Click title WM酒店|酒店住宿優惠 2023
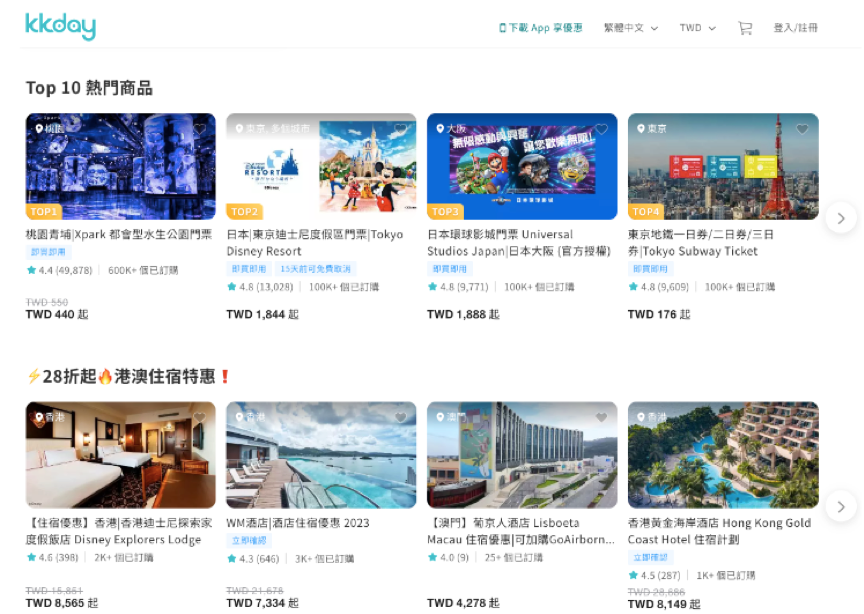The image size is (864, 614). pos(298,523)
